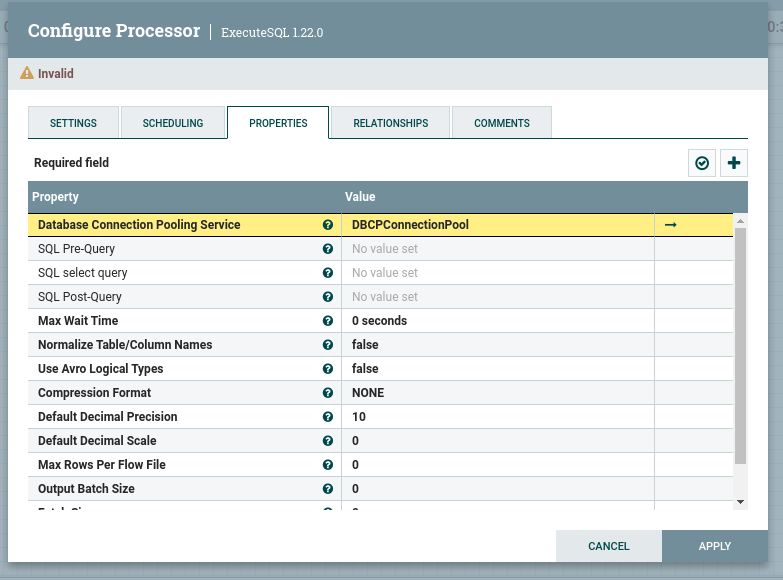Open the Relationships tab
Image resolution: width=783 pixels, height=580 pixels.
point(390,123)
